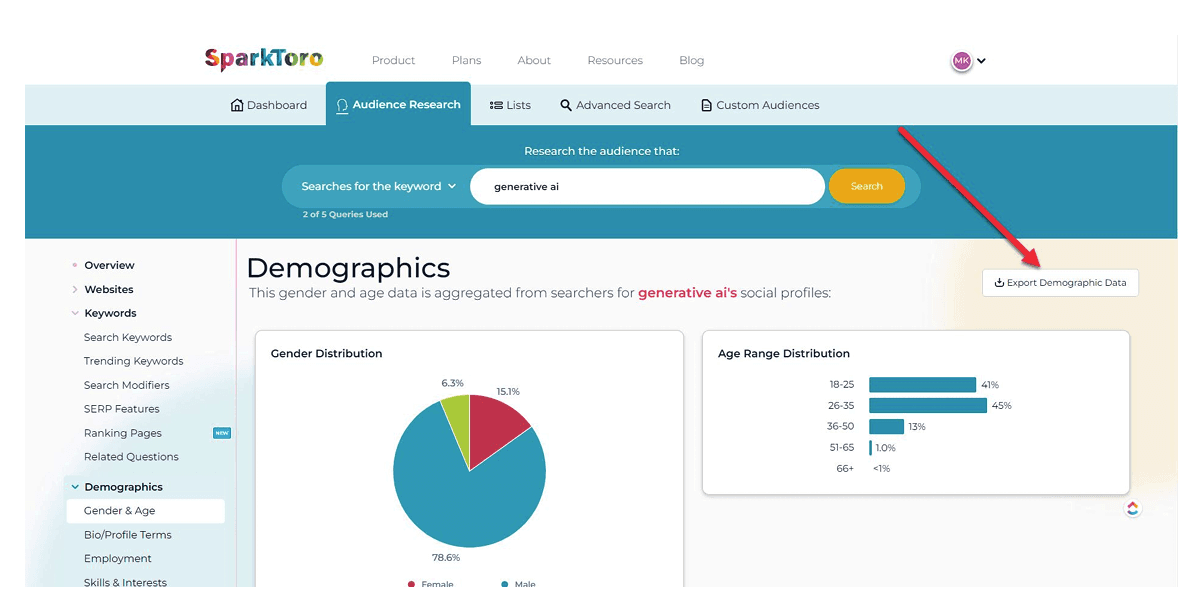Image resolution: width=1183 pixels, height=594 pixels.
Task: Open the Plans menu item
Action: (466, 61)
